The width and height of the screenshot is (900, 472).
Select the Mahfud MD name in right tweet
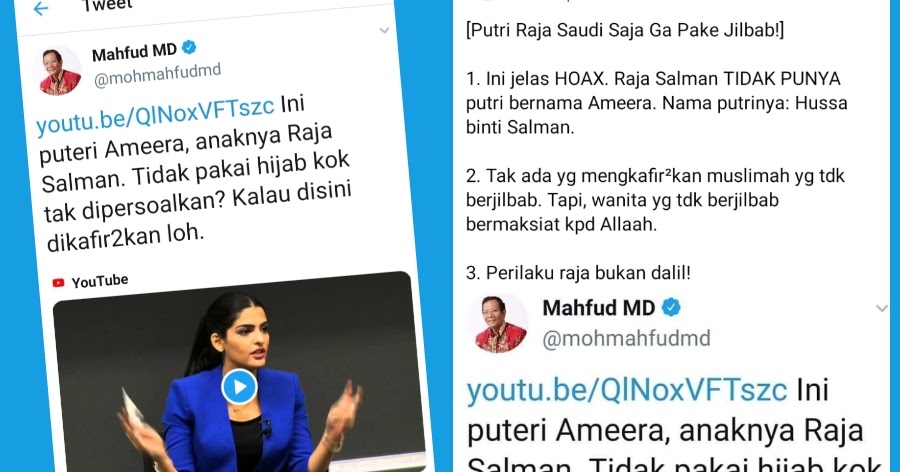599,308
